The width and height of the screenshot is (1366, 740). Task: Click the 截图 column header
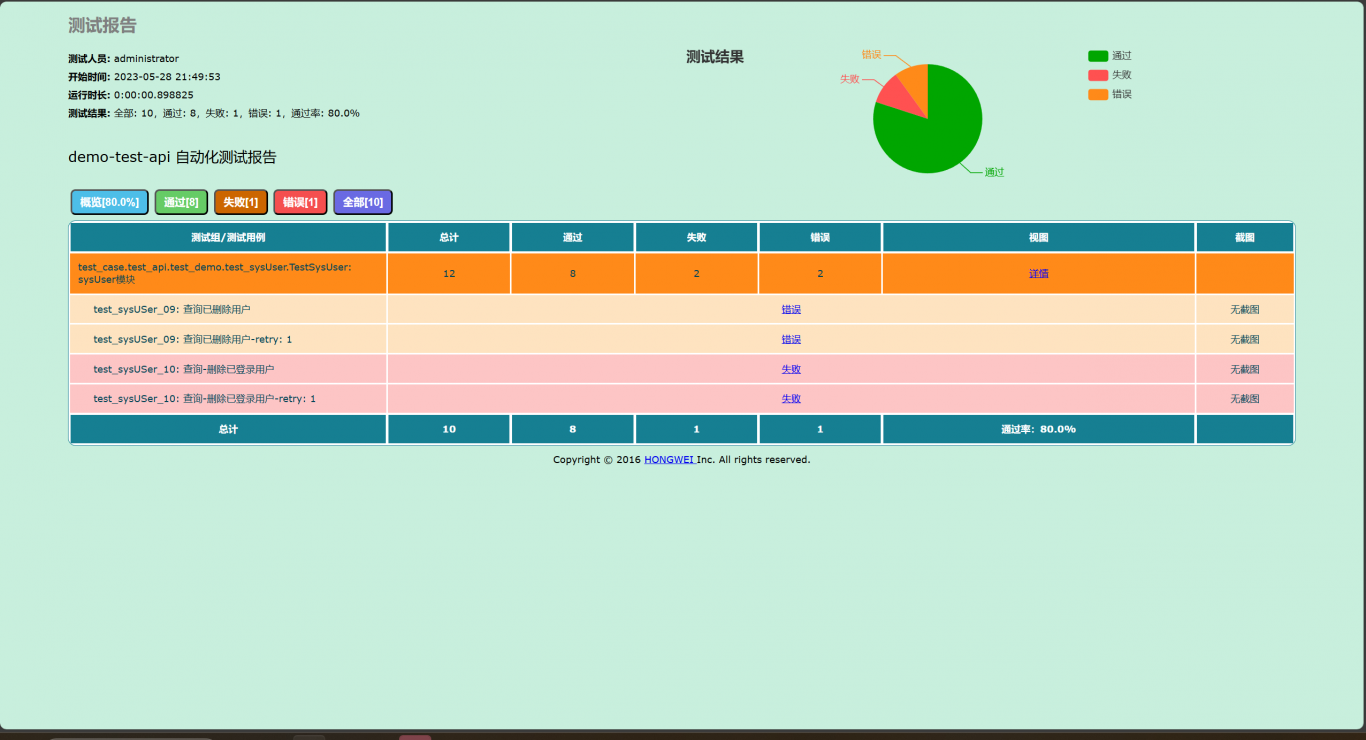click(x=1245, y=238)
